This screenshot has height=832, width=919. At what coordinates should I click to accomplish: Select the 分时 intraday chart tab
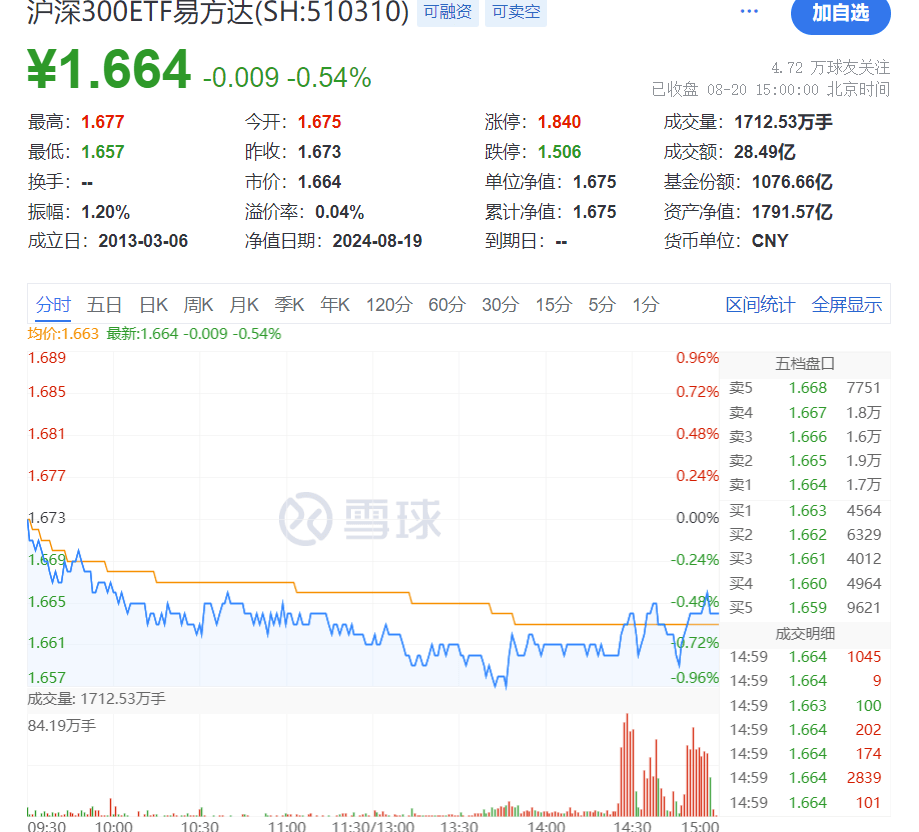54,305
